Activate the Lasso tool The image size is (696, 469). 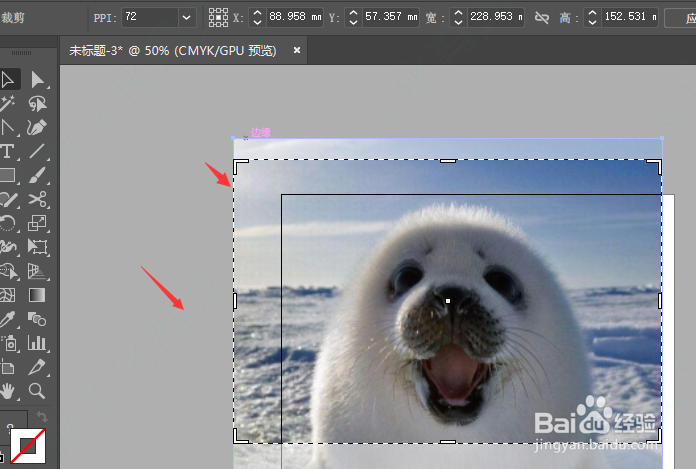pyautogui.click(x=38, y=104)
